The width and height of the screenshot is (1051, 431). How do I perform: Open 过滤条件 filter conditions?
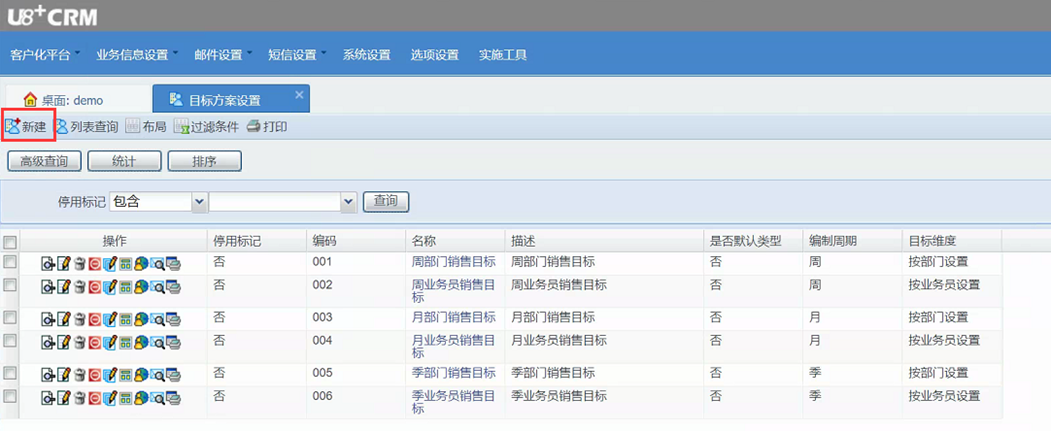click(206, 127)
